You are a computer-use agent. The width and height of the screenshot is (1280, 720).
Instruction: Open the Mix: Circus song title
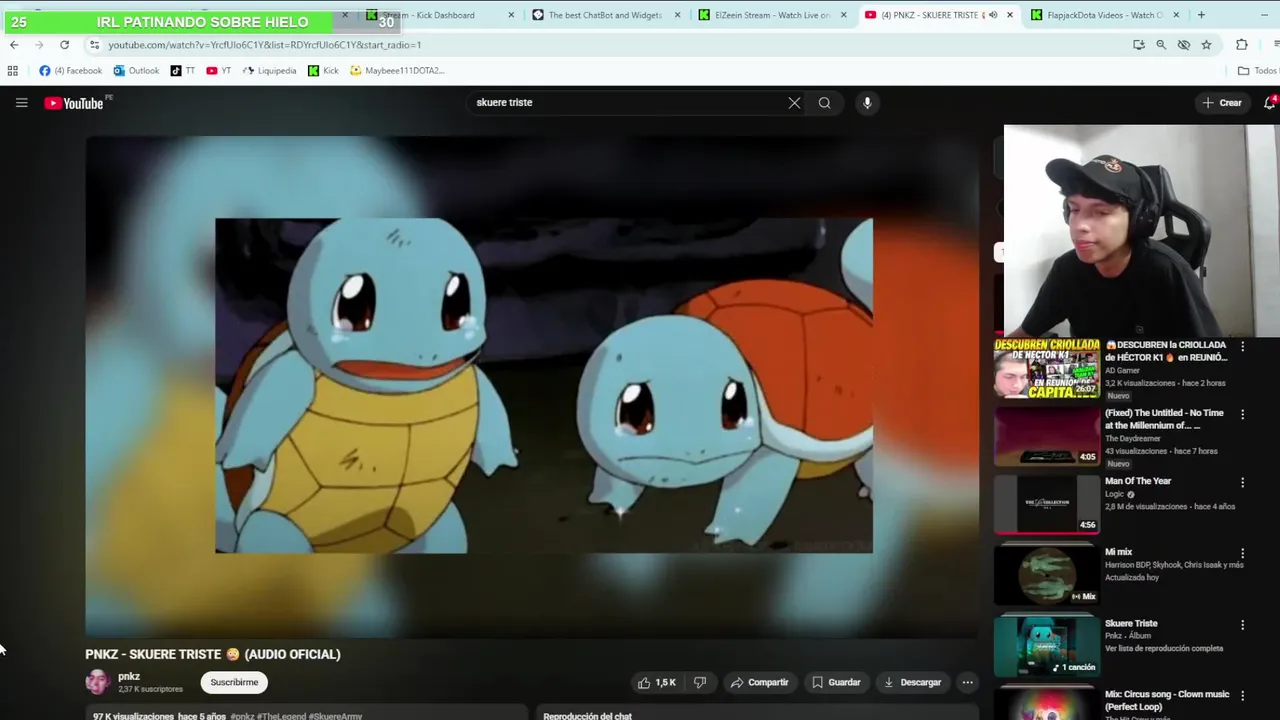1167,700
